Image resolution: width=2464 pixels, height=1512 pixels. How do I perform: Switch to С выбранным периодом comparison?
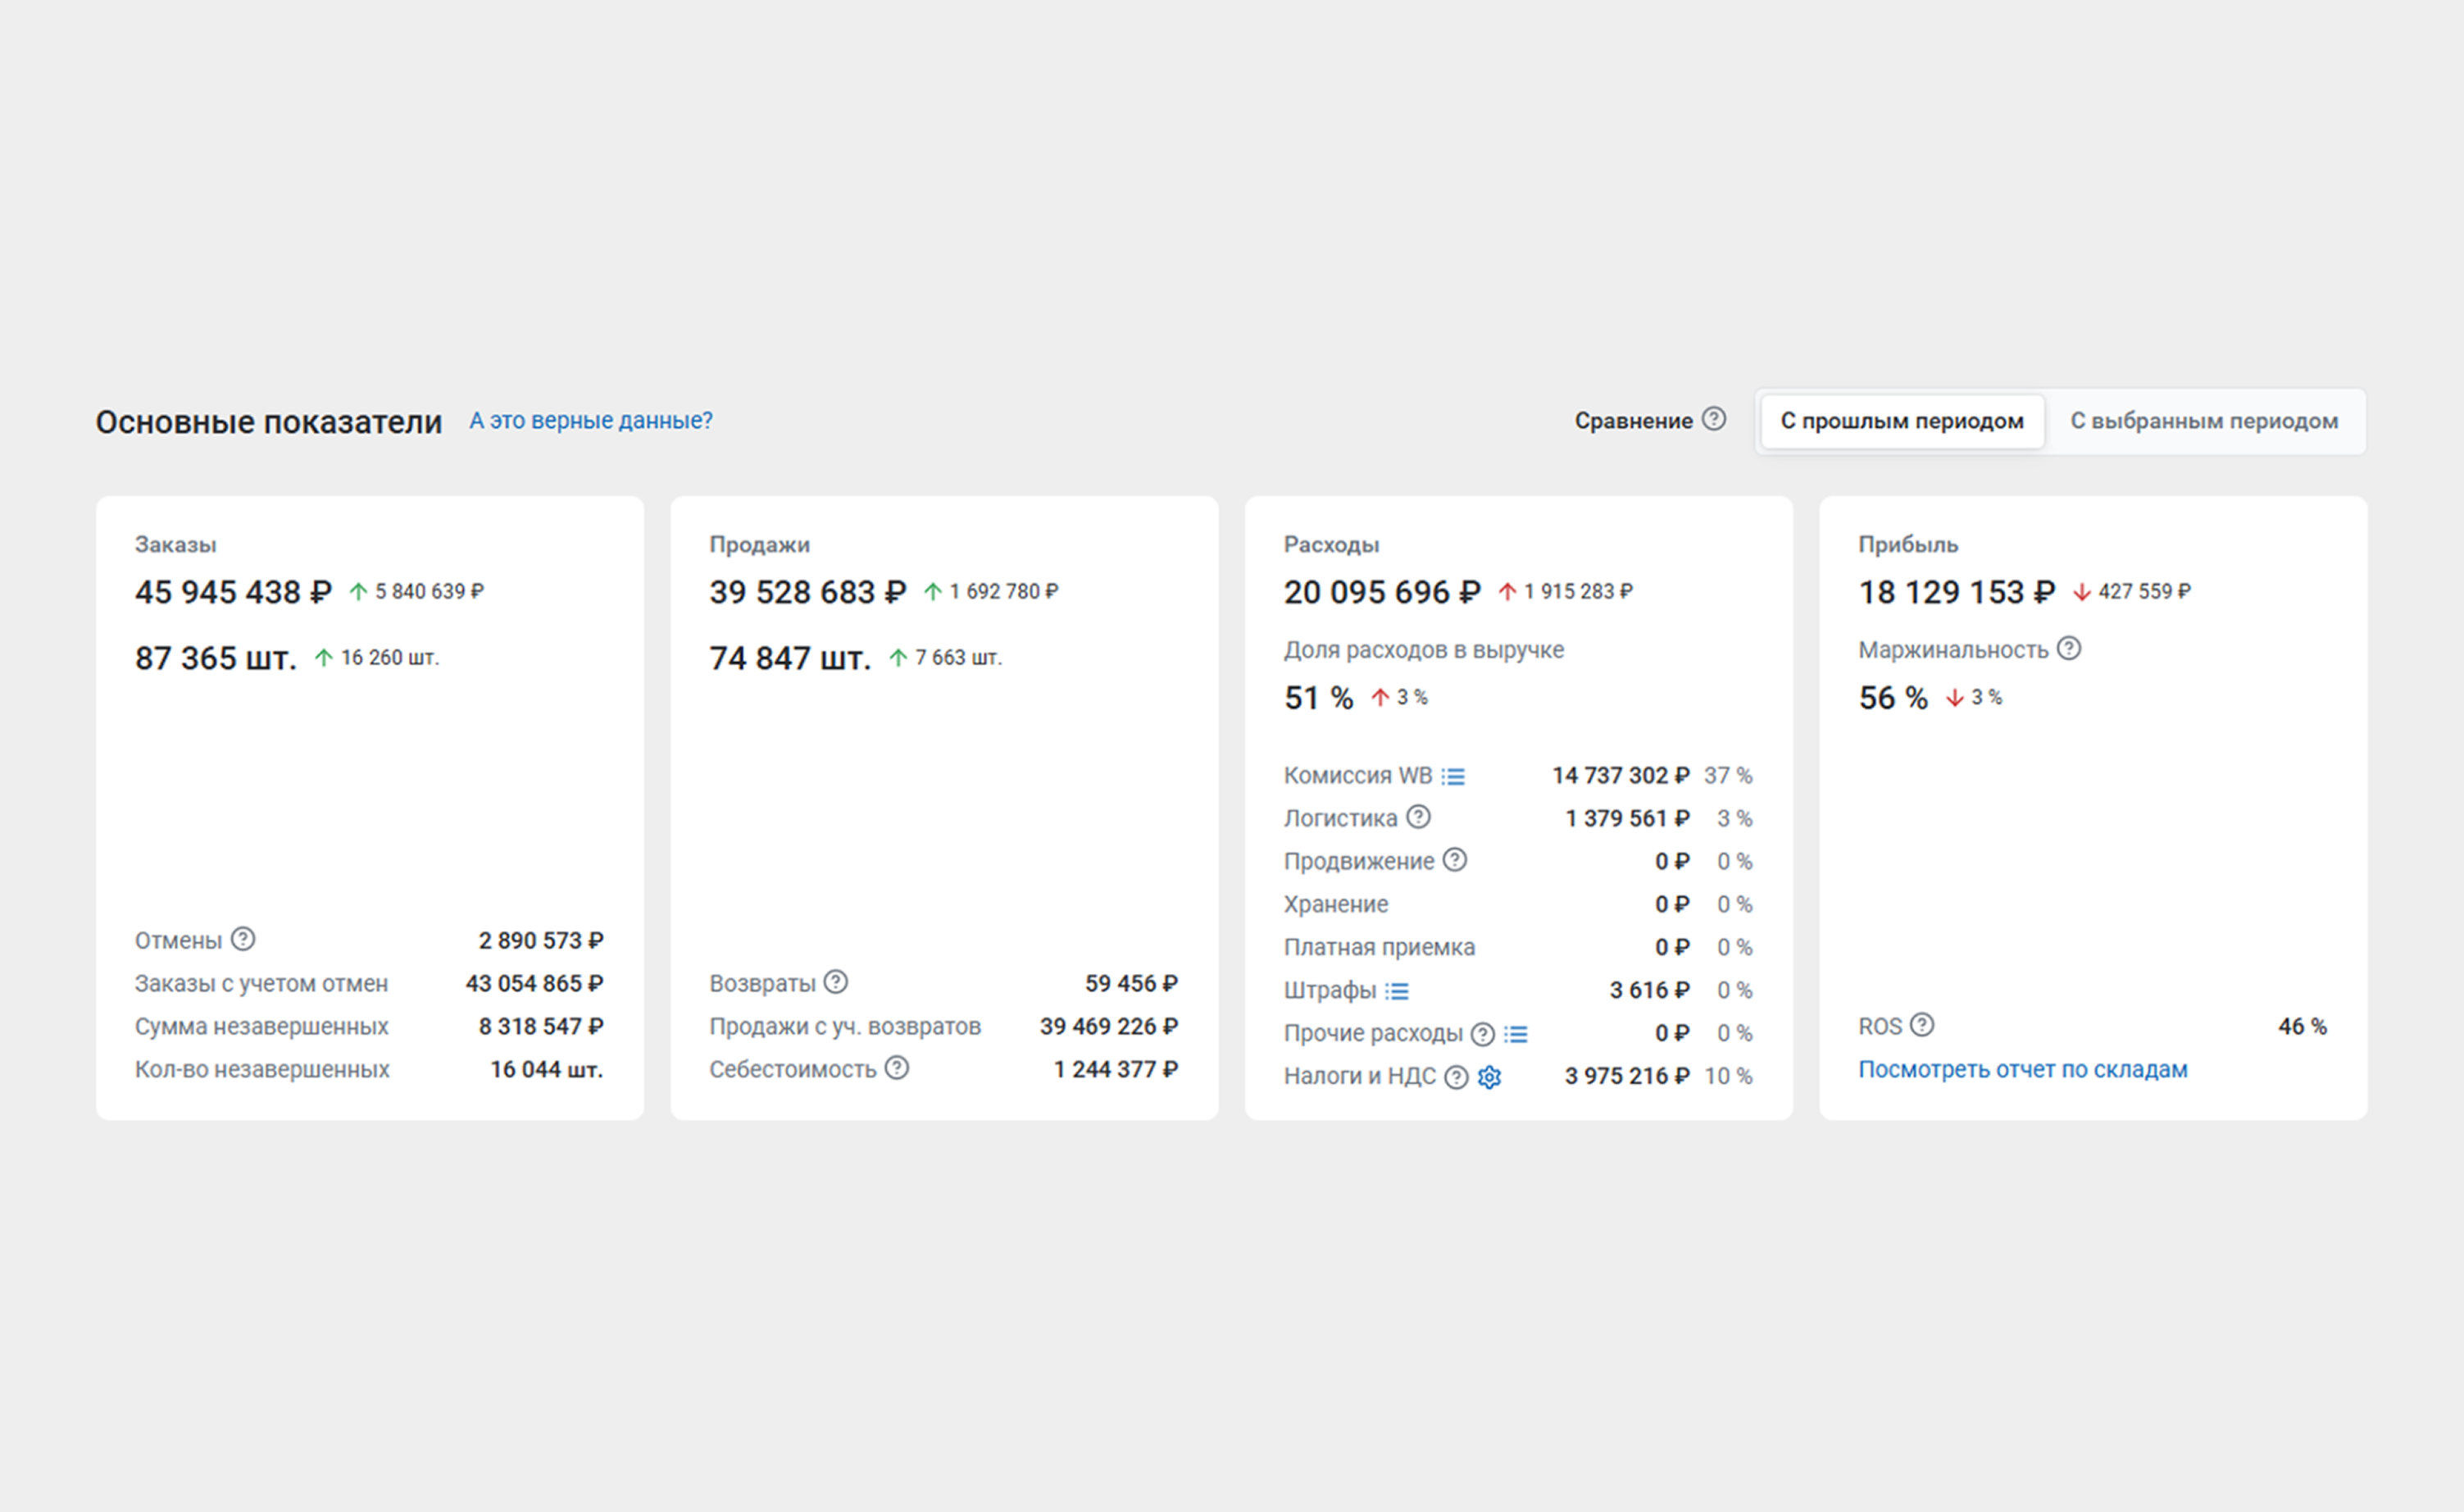pos(2204,421)
